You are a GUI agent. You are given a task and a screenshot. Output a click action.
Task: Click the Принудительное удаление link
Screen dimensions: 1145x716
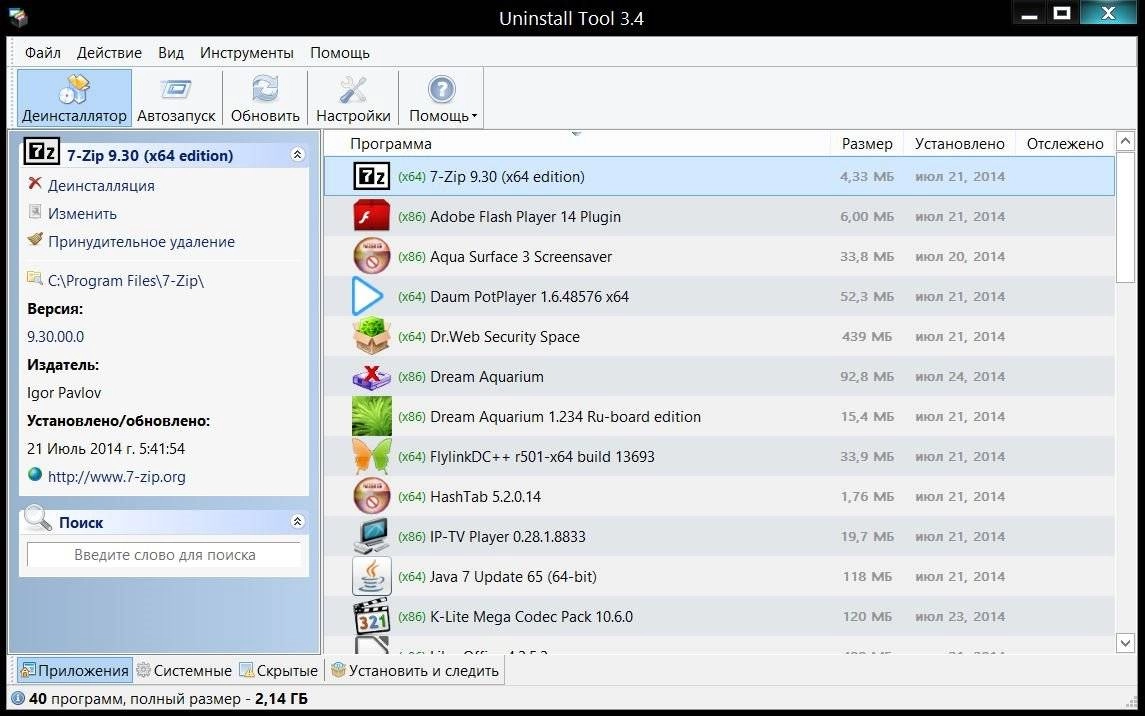[x=141, y=242]
